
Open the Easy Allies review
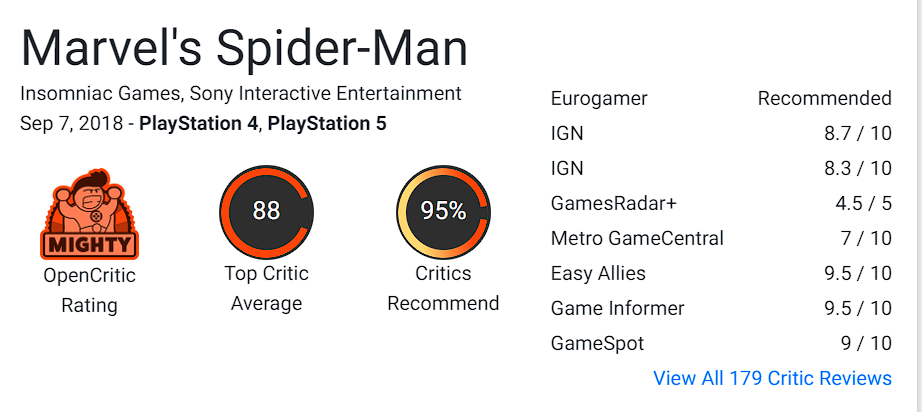pos(598,273)
